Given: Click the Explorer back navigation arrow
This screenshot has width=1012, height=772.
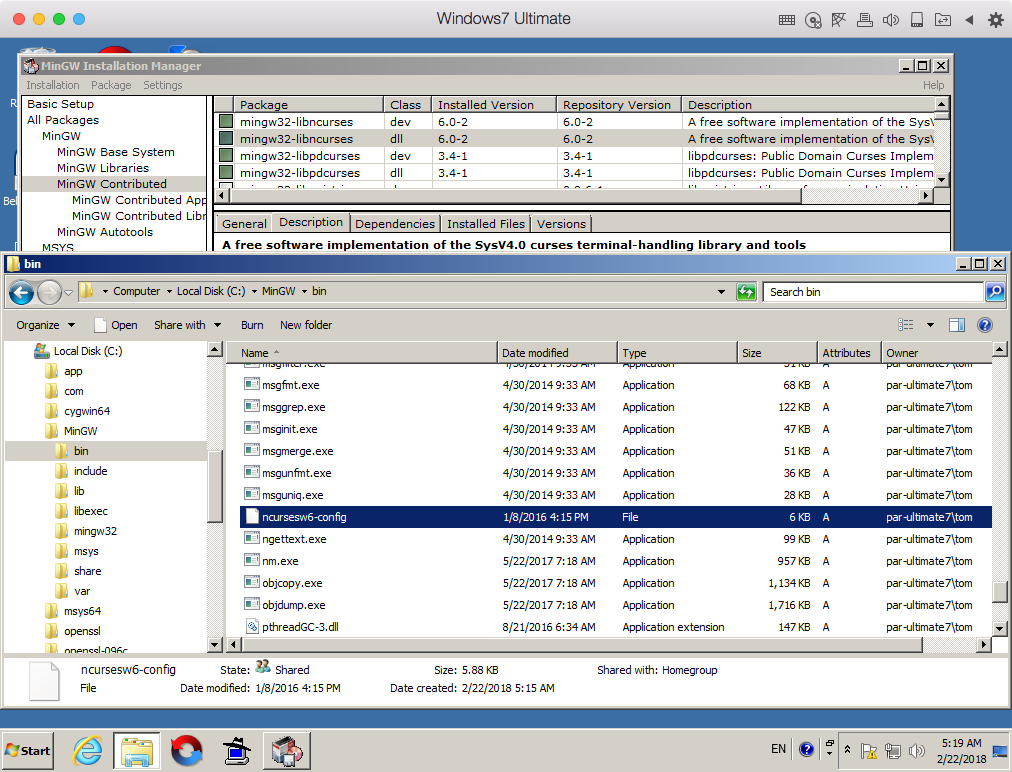Looking at the screenshot, I should (x=21, y=292).
